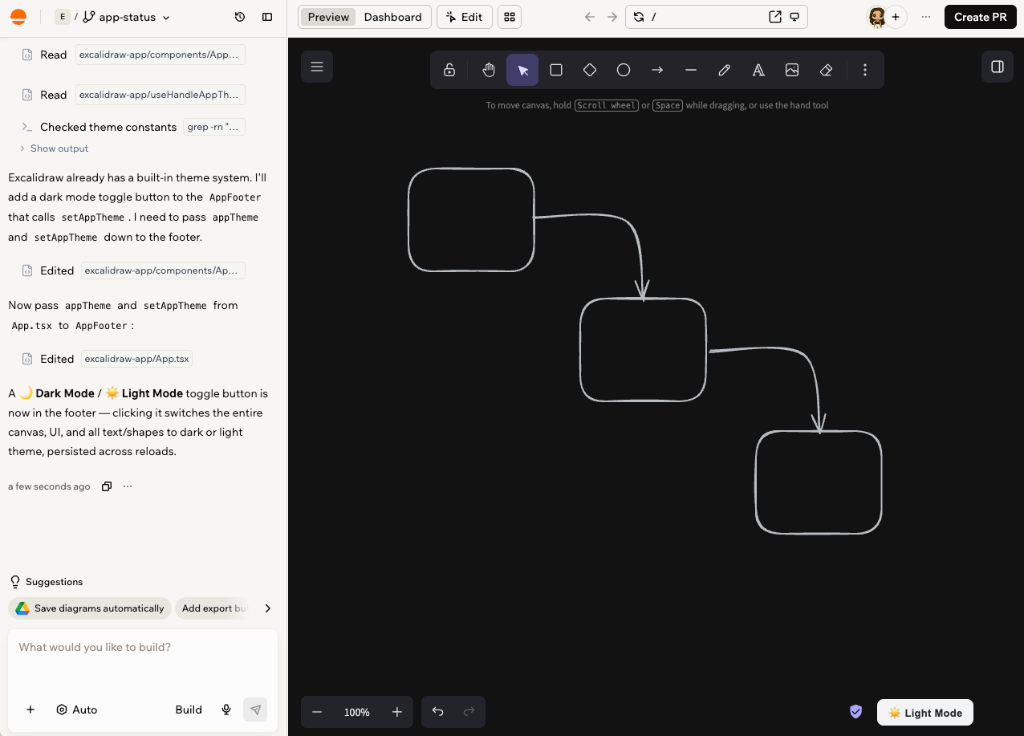Click the redo arrow icon

pyautogui.click(x=469, y=712)
